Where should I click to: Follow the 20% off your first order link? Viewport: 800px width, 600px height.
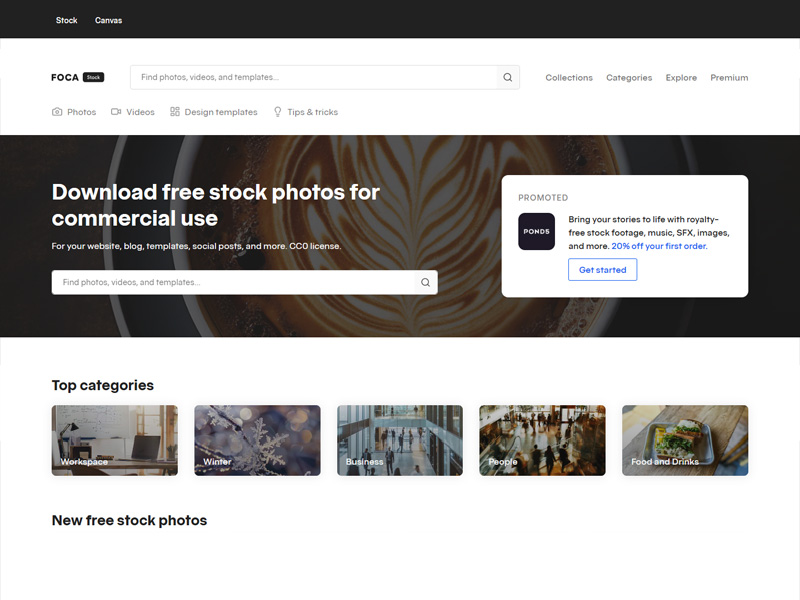click(x=659, y=246)
